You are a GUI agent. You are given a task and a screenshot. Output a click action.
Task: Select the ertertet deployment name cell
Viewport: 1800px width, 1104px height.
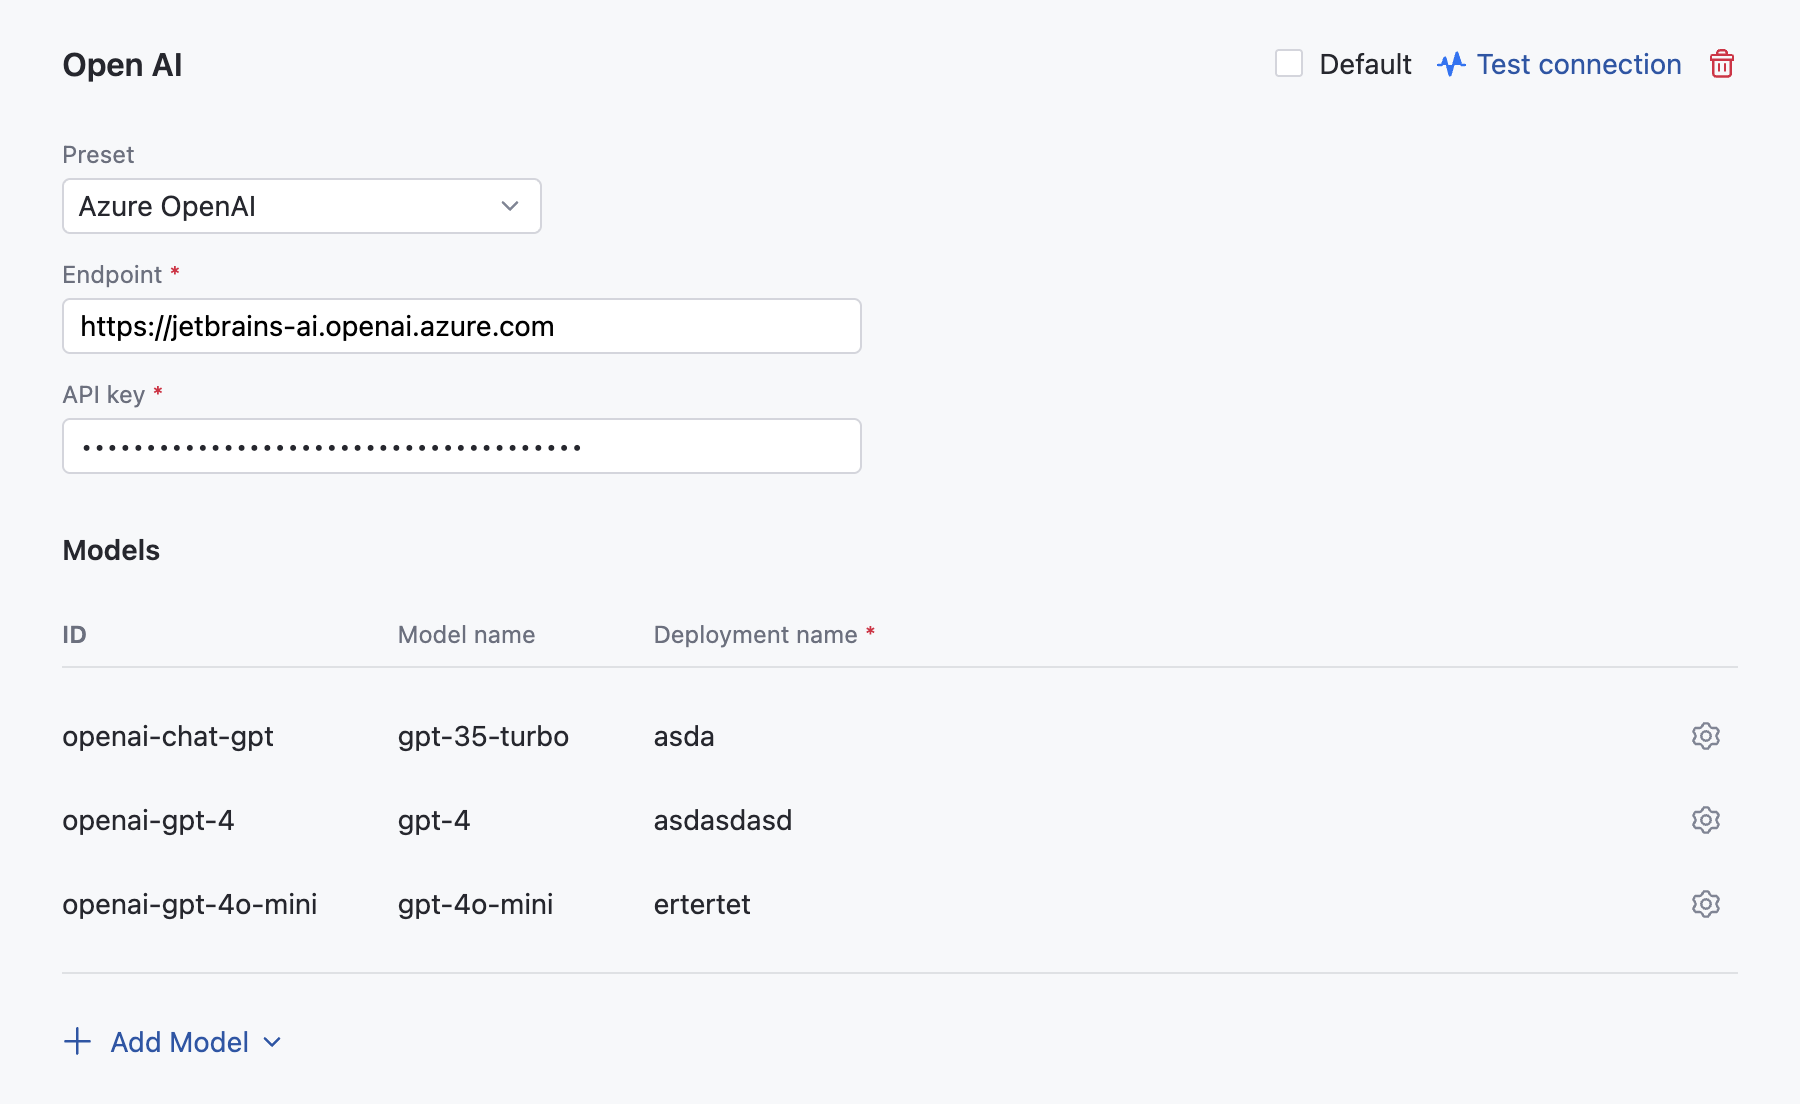701,904
